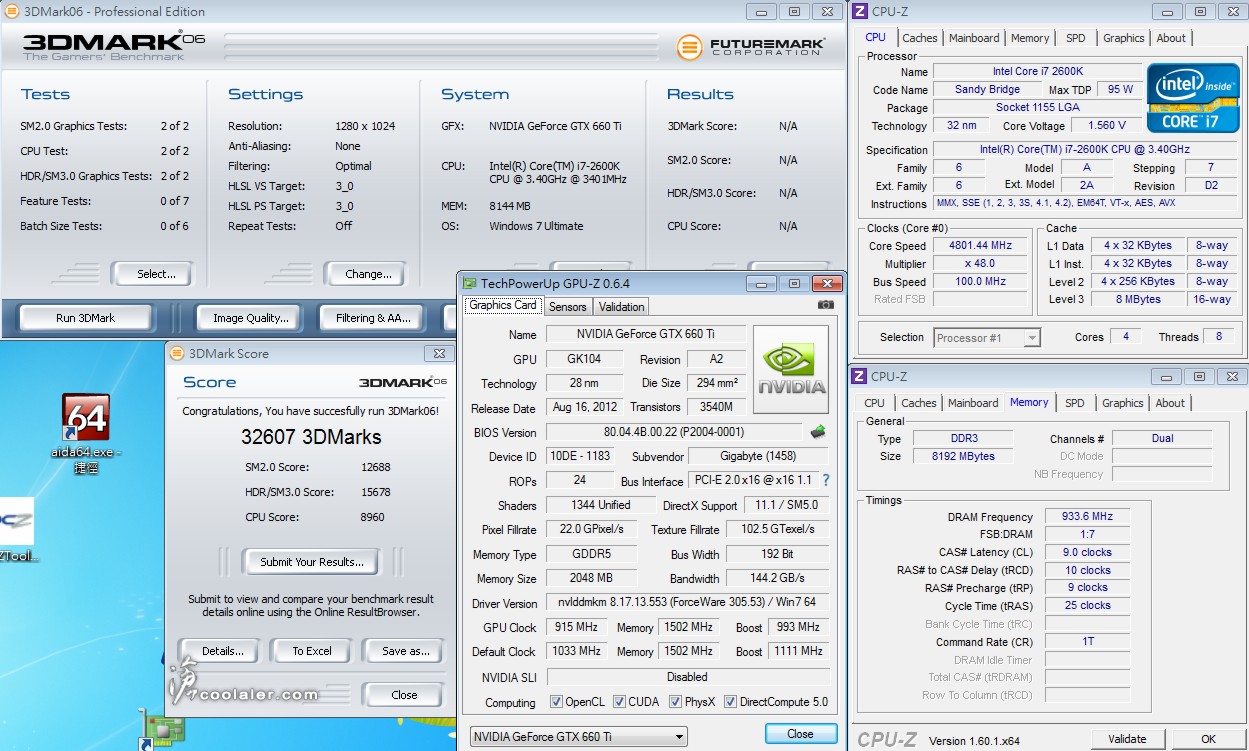Open the Memory tab in top CPU-Z

1030,38
